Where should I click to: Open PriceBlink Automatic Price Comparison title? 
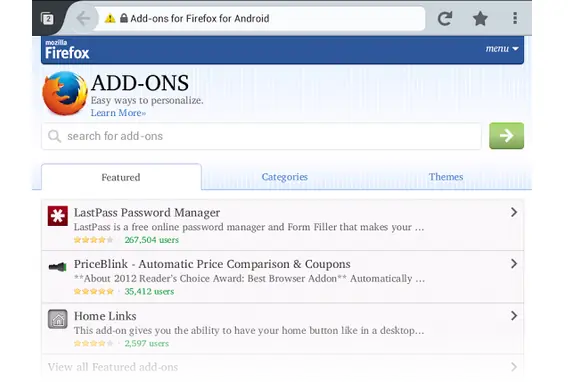point(212,264)
